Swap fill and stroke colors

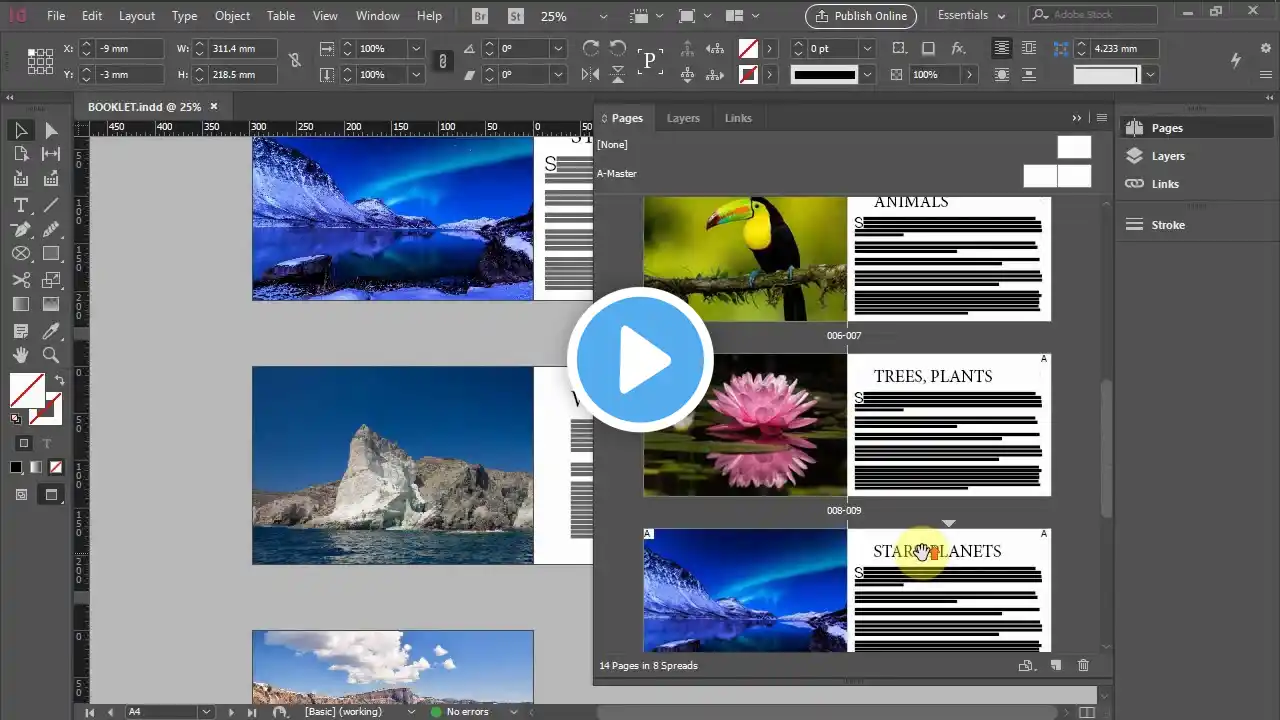tap(59, 380)
